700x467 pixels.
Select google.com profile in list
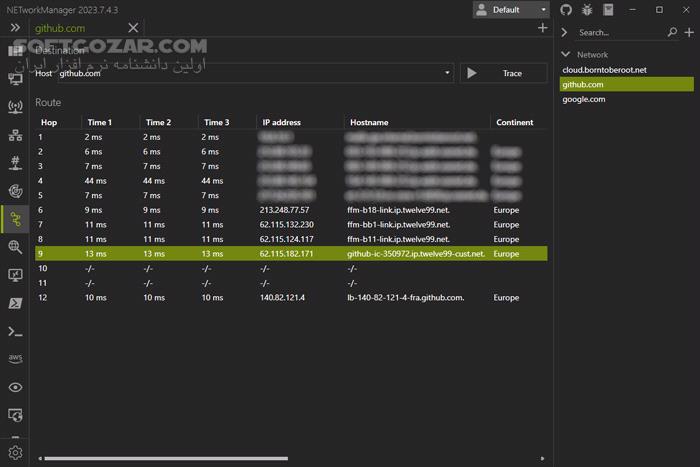[x=583, y=100]
